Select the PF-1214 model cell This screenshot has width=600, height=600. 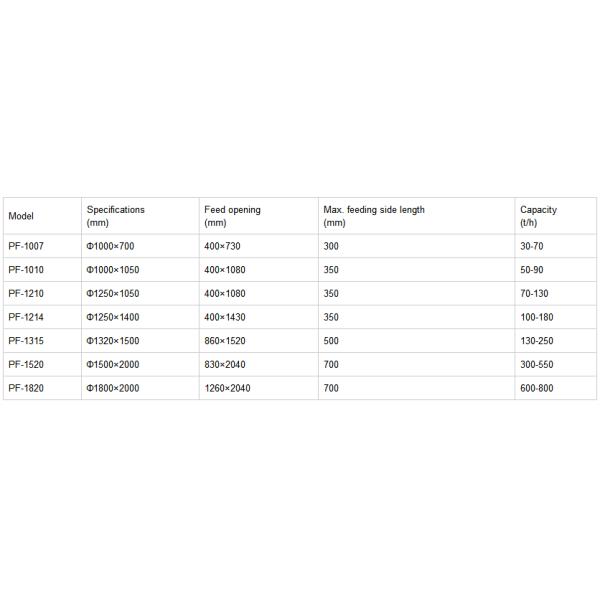(x=26, y=317)
